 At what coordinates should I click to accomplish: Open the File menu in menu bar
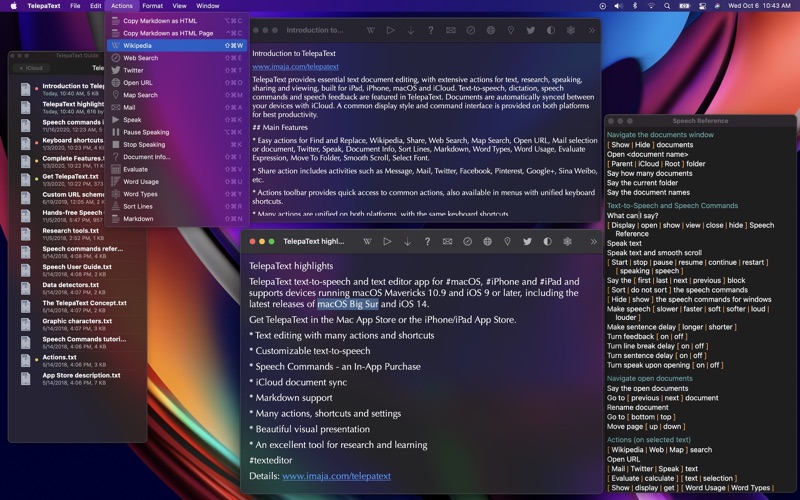pyautogui.click(x=75, y=6)
